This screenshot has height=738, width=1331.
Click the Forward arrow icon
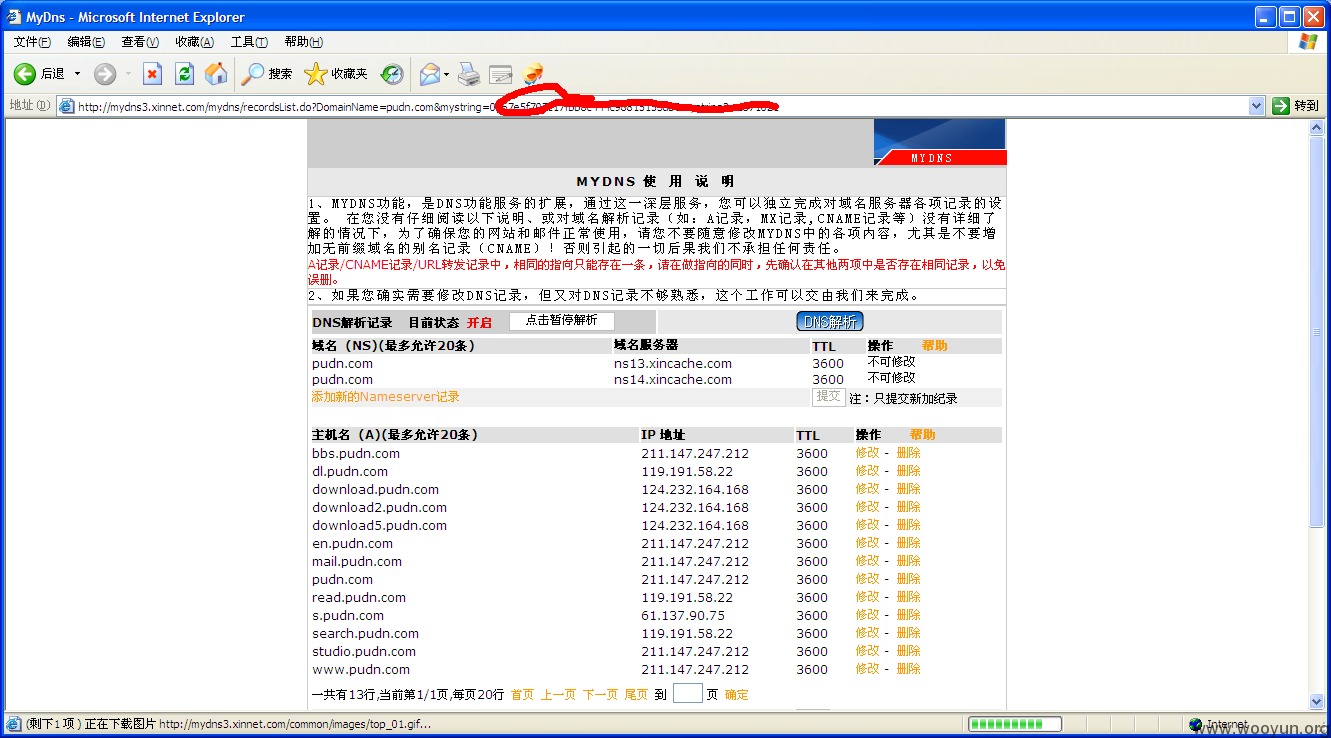click(105, 73)
